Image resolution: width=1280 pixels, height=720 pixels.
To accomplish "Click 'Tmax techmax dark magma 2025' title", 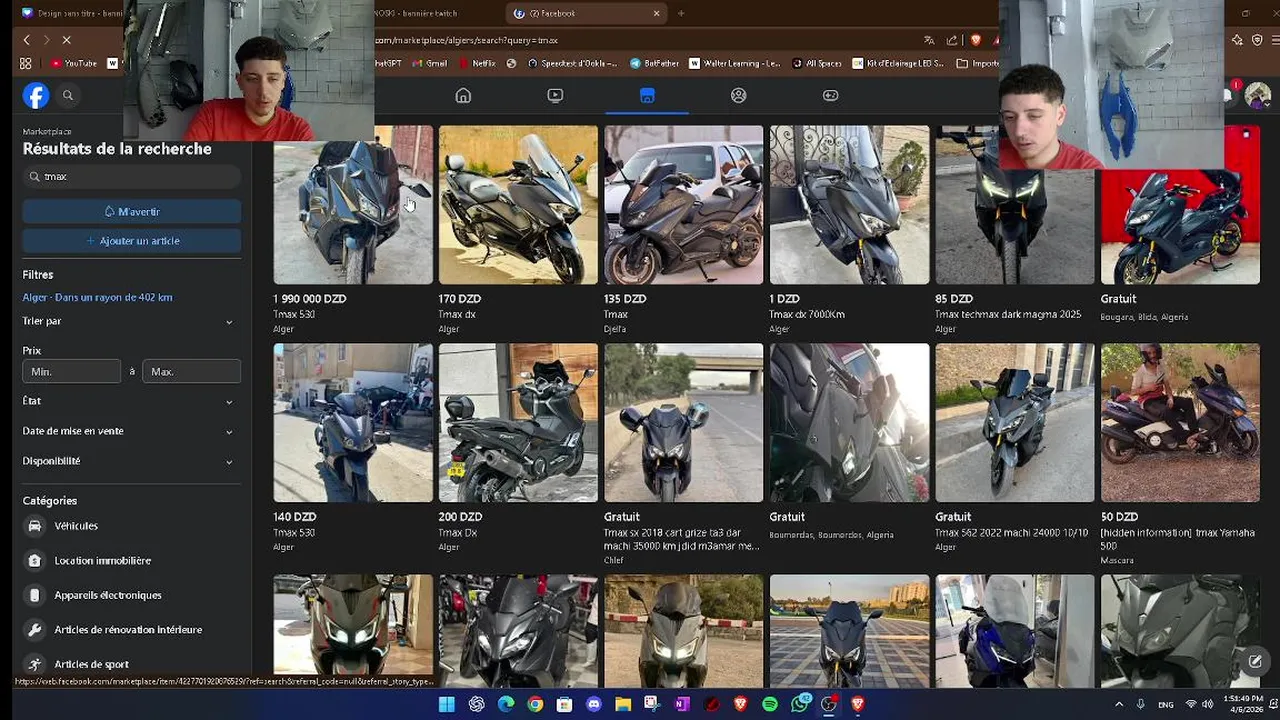I will click(1008, 314).
